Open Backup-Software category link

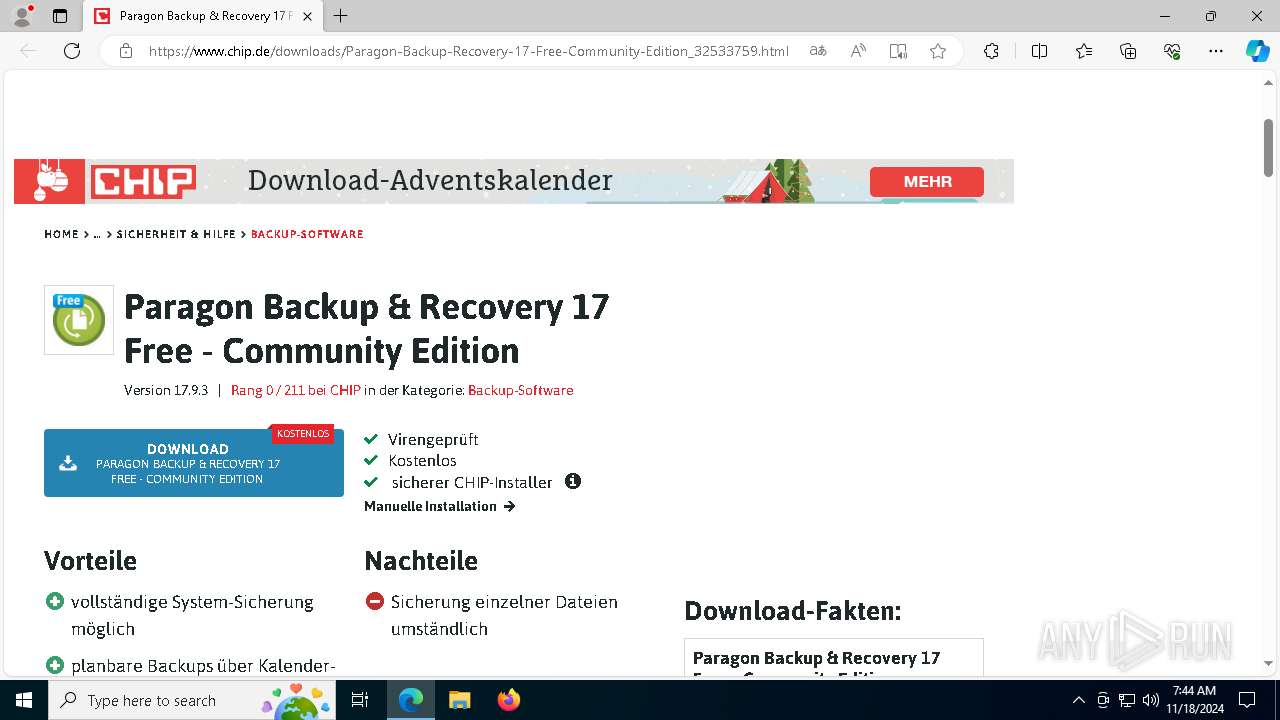tap(520, 390)
